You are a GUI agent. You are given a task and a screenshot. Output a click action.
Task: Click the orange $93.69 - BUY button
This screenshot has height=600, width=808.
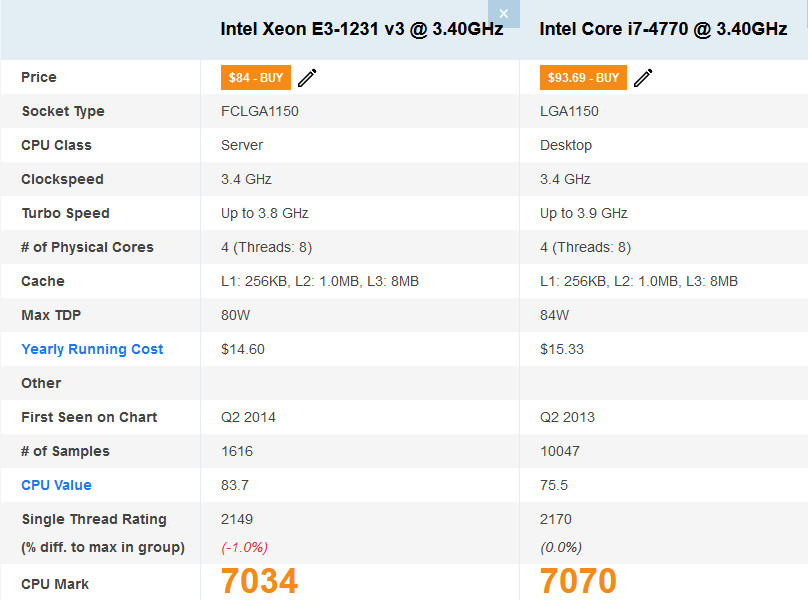tap(583, 77)
